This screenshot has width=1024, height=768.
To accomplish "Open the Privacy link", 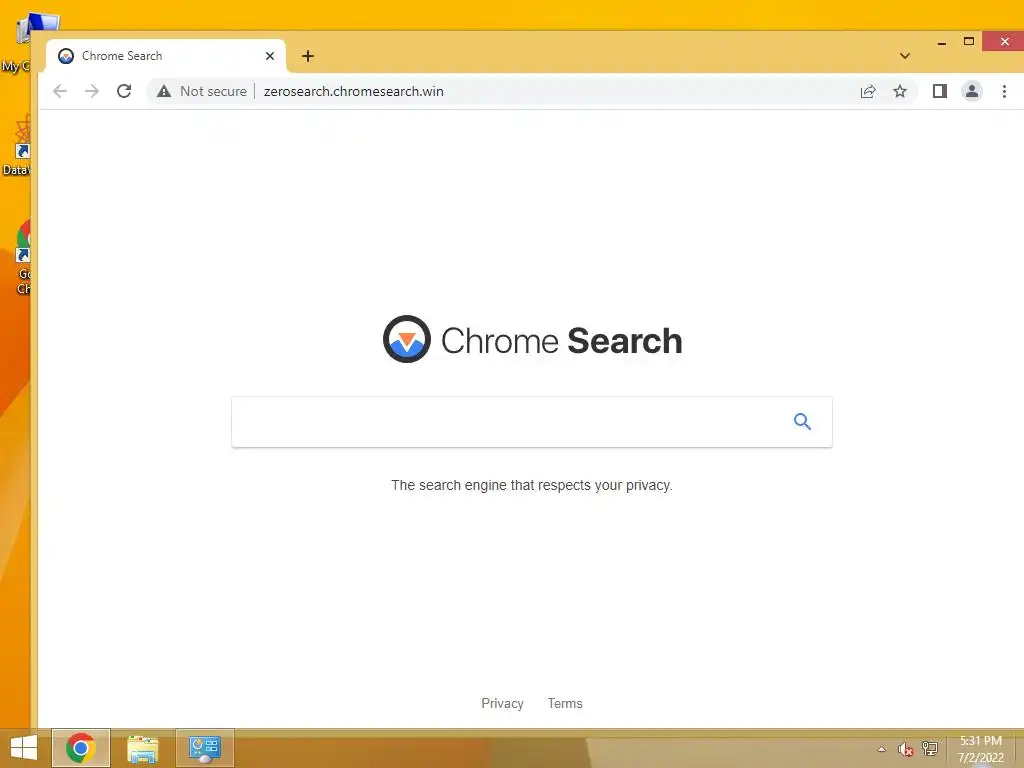I will (x=502, y=703).
